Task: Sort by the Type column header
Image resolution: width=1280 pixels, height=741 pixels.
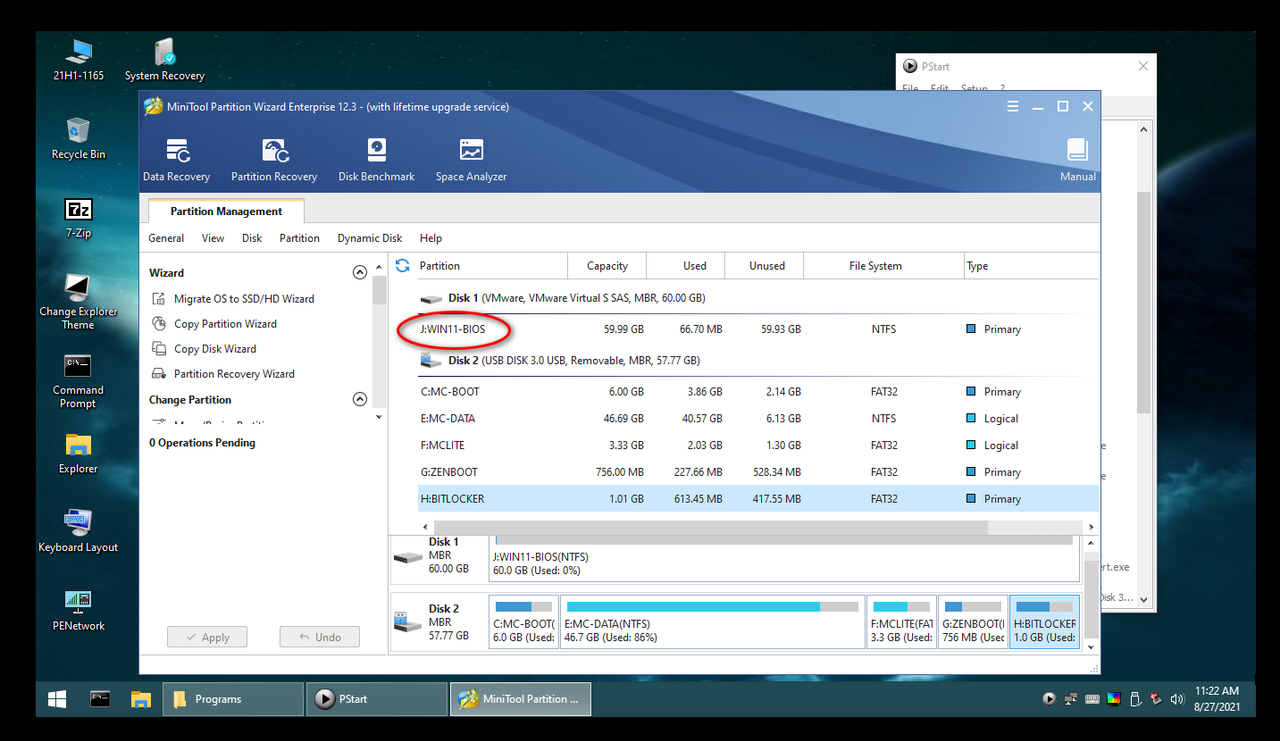Action: pos(1030,266)
